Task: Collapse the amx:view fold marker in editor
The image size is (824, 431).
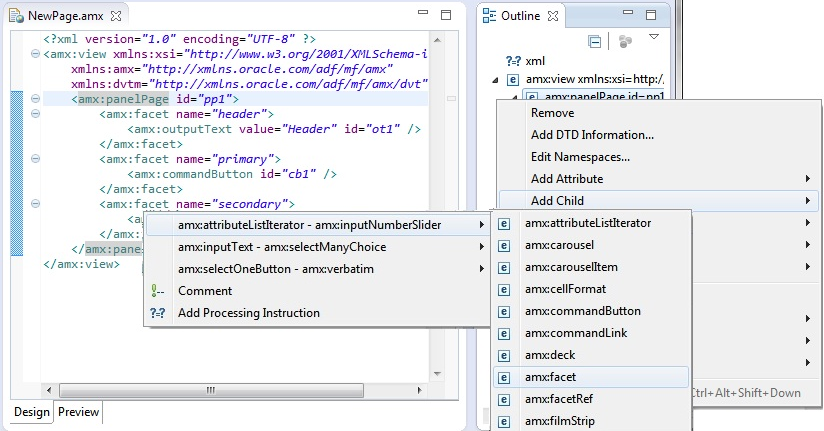Action: tap(35, 54)
